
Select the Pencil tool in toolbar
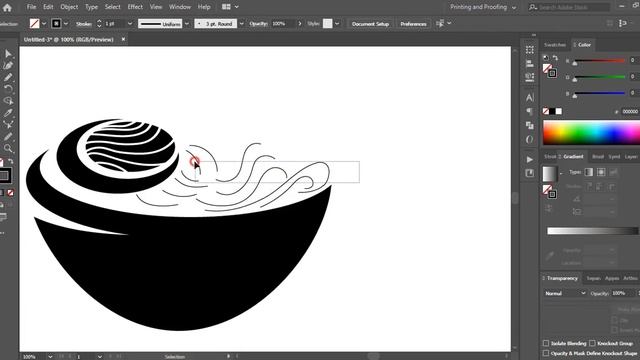(8, 77)
